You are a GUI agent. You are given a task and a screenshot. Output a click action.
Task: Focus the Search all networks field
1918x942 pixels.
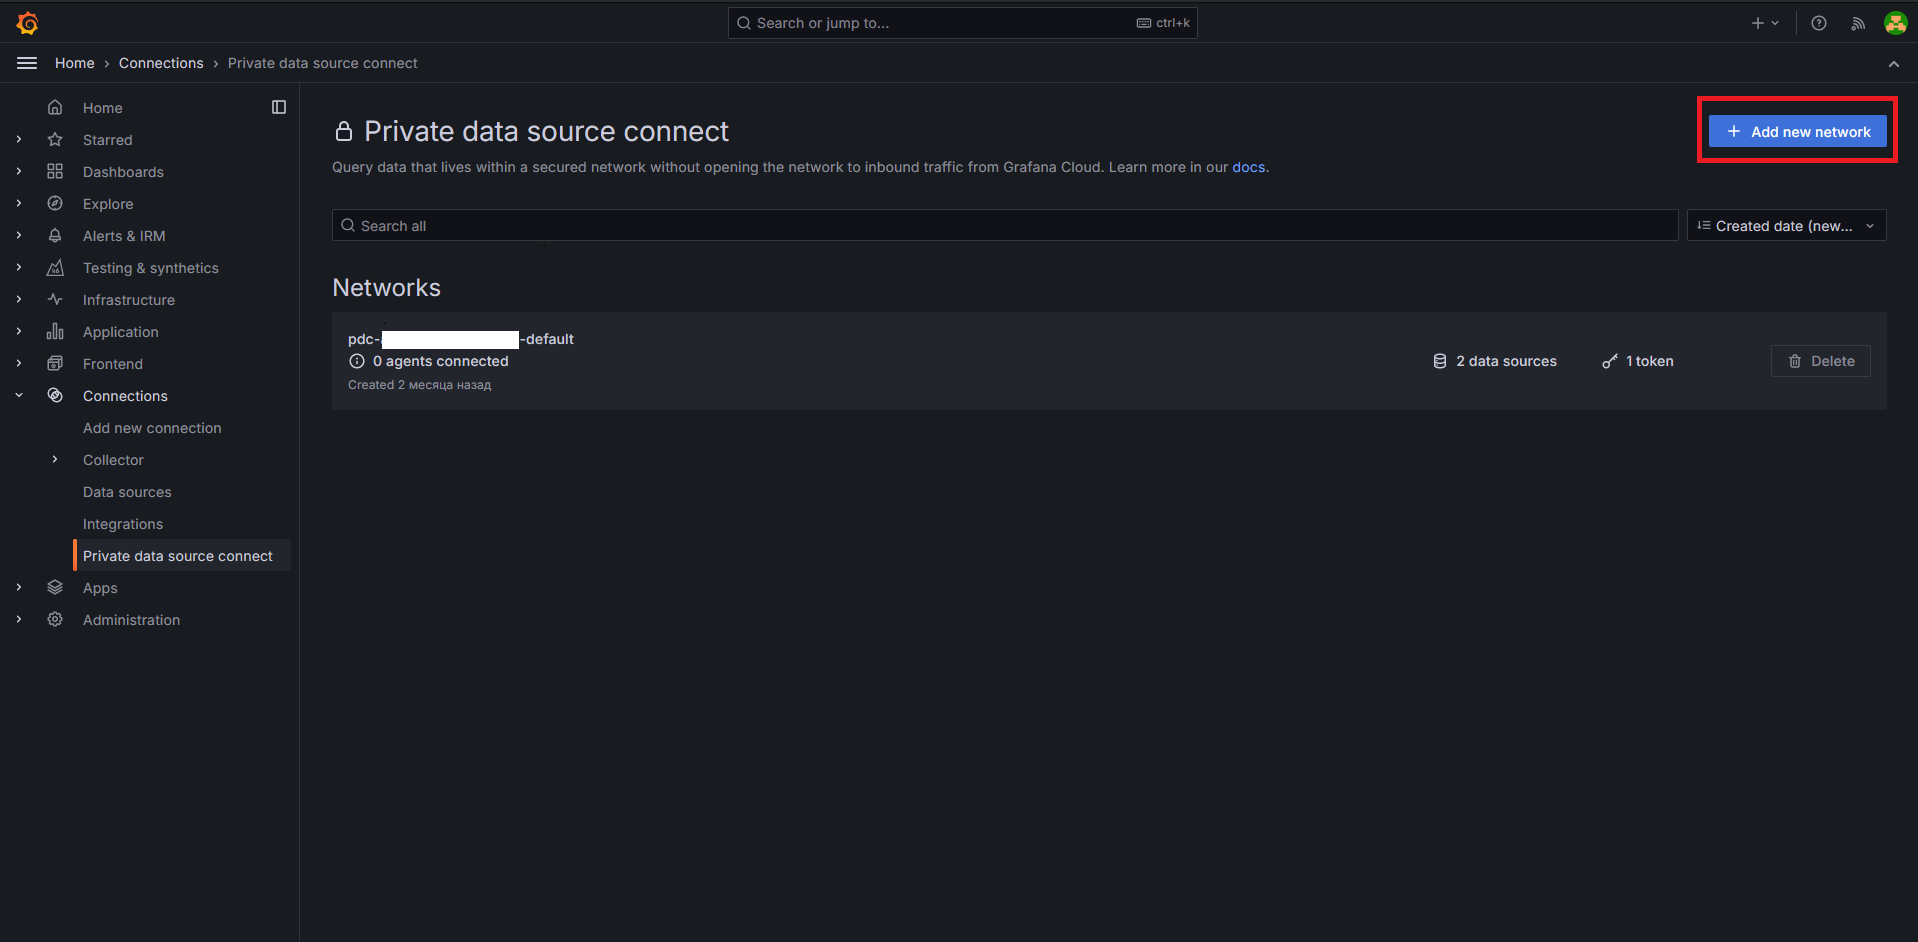pyautogui.click(x=1005, y=225)
